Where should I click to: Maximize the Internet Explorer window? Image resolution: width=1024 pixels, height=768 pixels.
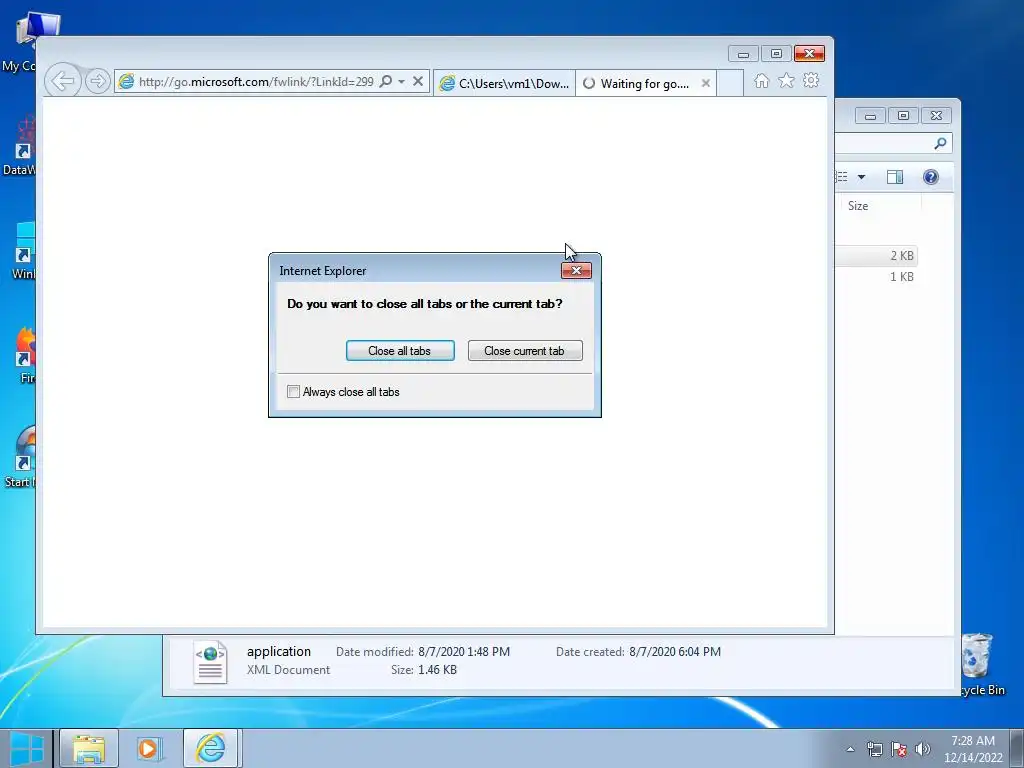(x=776, y=54)
